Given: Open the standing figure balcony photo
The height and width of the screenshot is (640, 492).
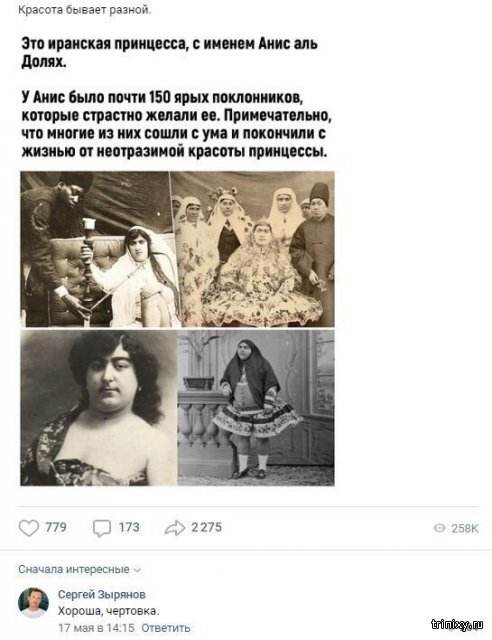Looking at the screenshot, I should 256,408.
